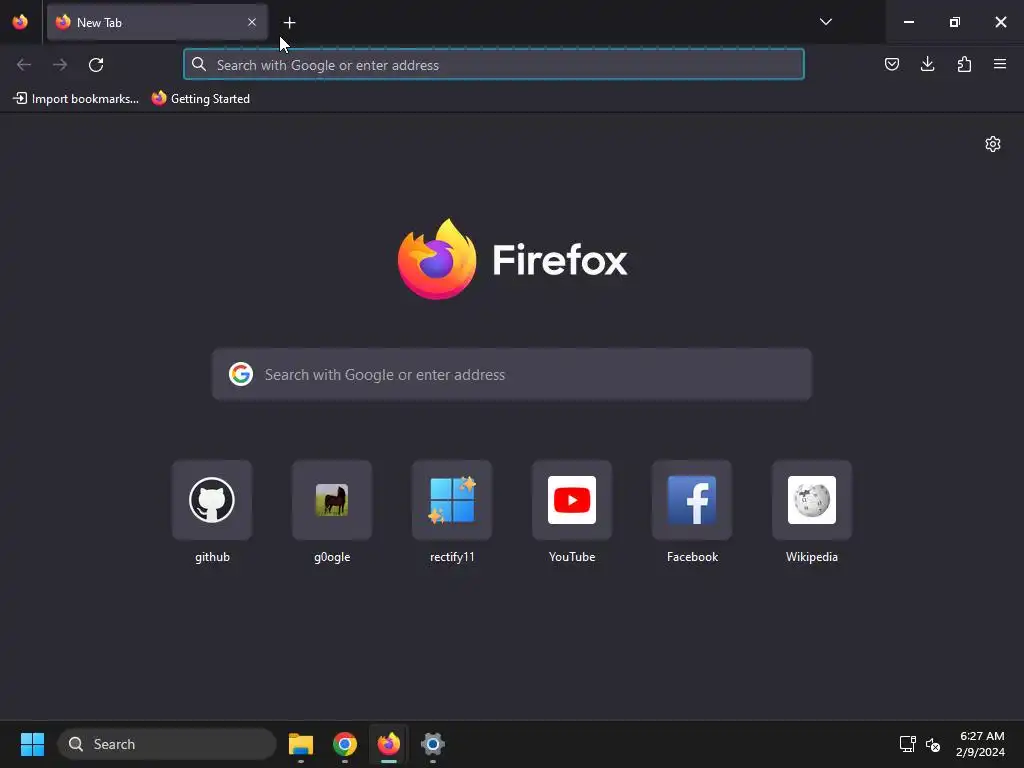1024x768 pixels.
Task: Open Save to Pocket
Action: pos(891,64)
